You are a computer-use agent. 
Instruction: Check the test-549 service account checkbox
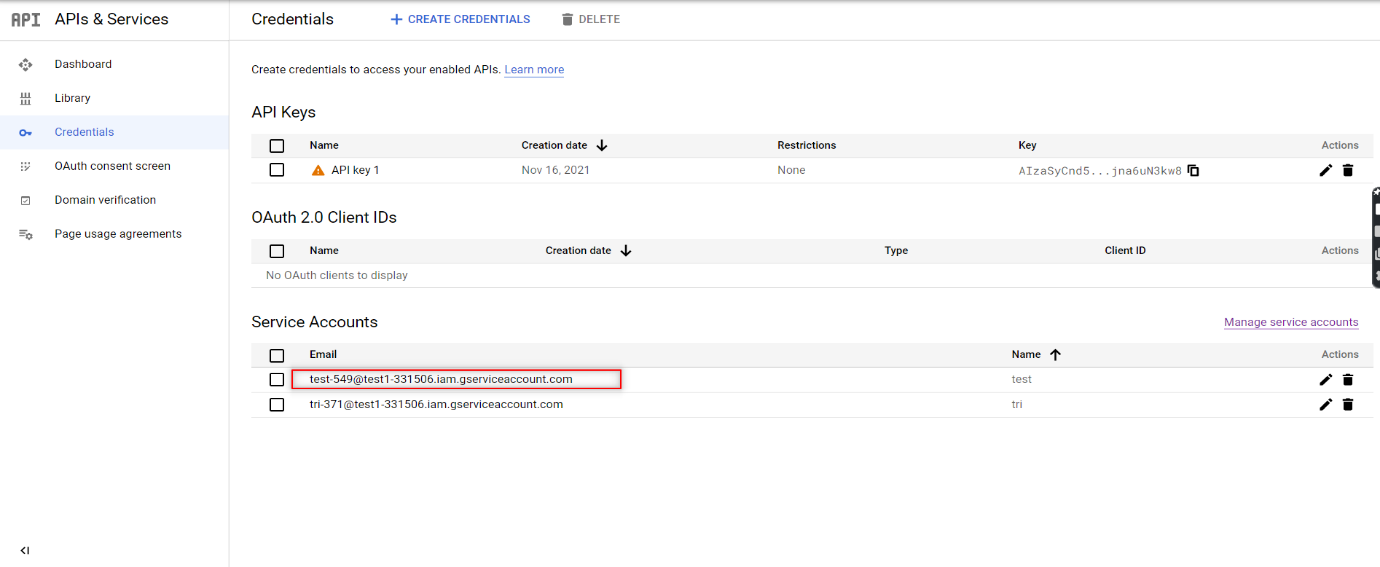tap(277, 380)
